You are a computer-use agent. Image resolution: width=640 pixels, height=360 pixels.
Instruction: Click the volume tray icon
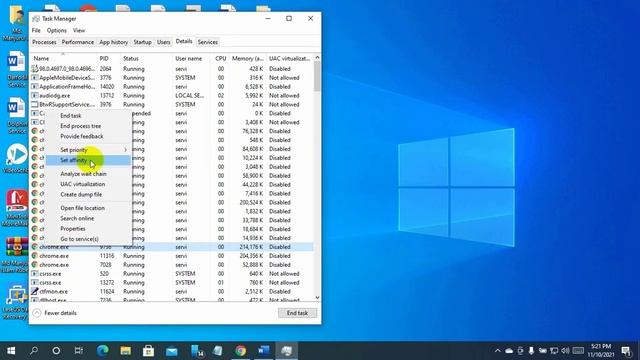[x=565, y=351]
